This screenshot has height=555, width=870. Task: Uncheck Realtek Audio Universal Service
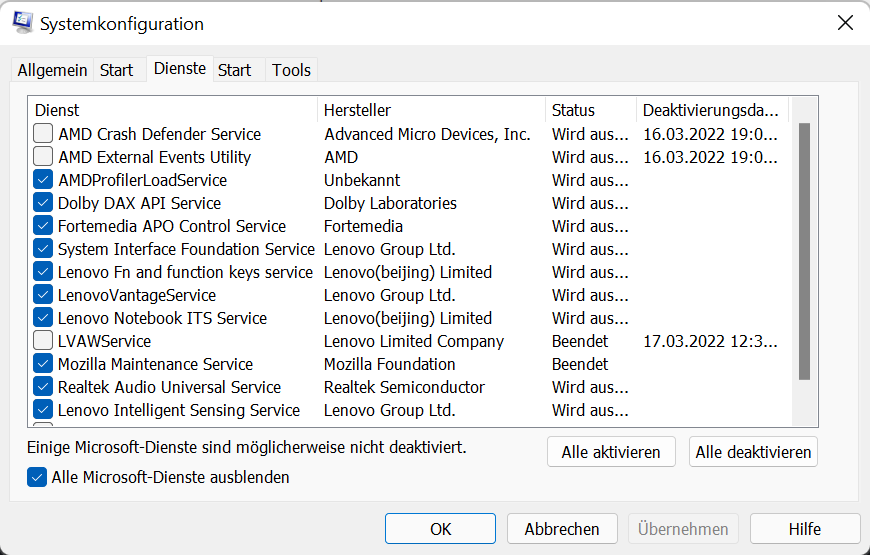coord(43,387)
